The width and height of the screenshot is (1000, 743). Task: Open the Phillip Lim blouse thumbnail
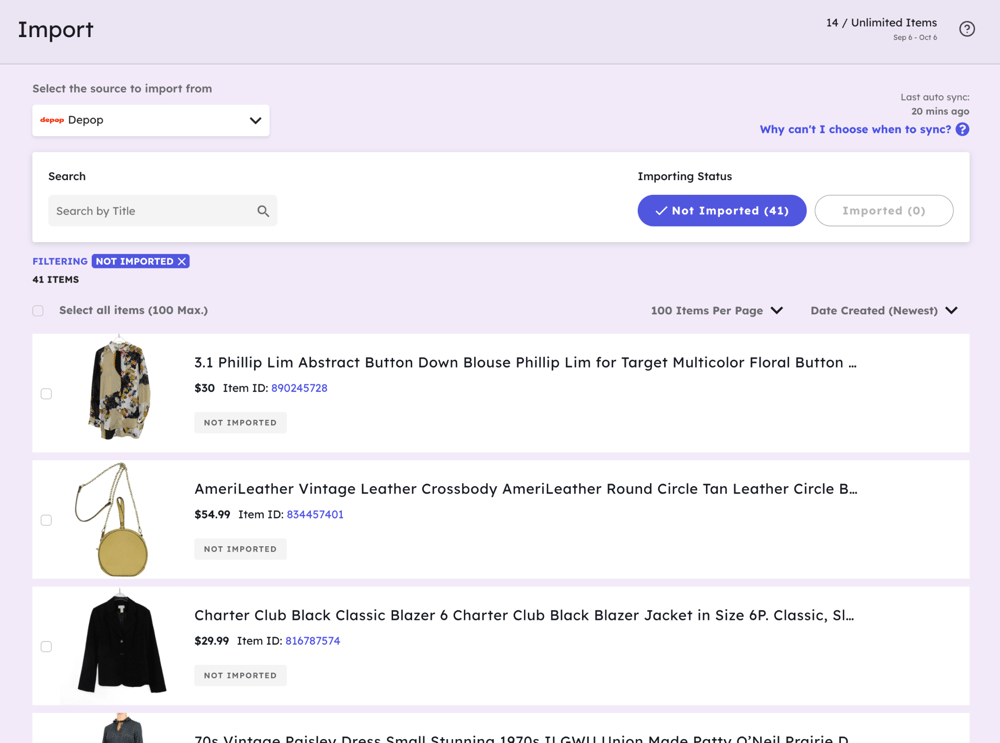click(x=119, y=388)
